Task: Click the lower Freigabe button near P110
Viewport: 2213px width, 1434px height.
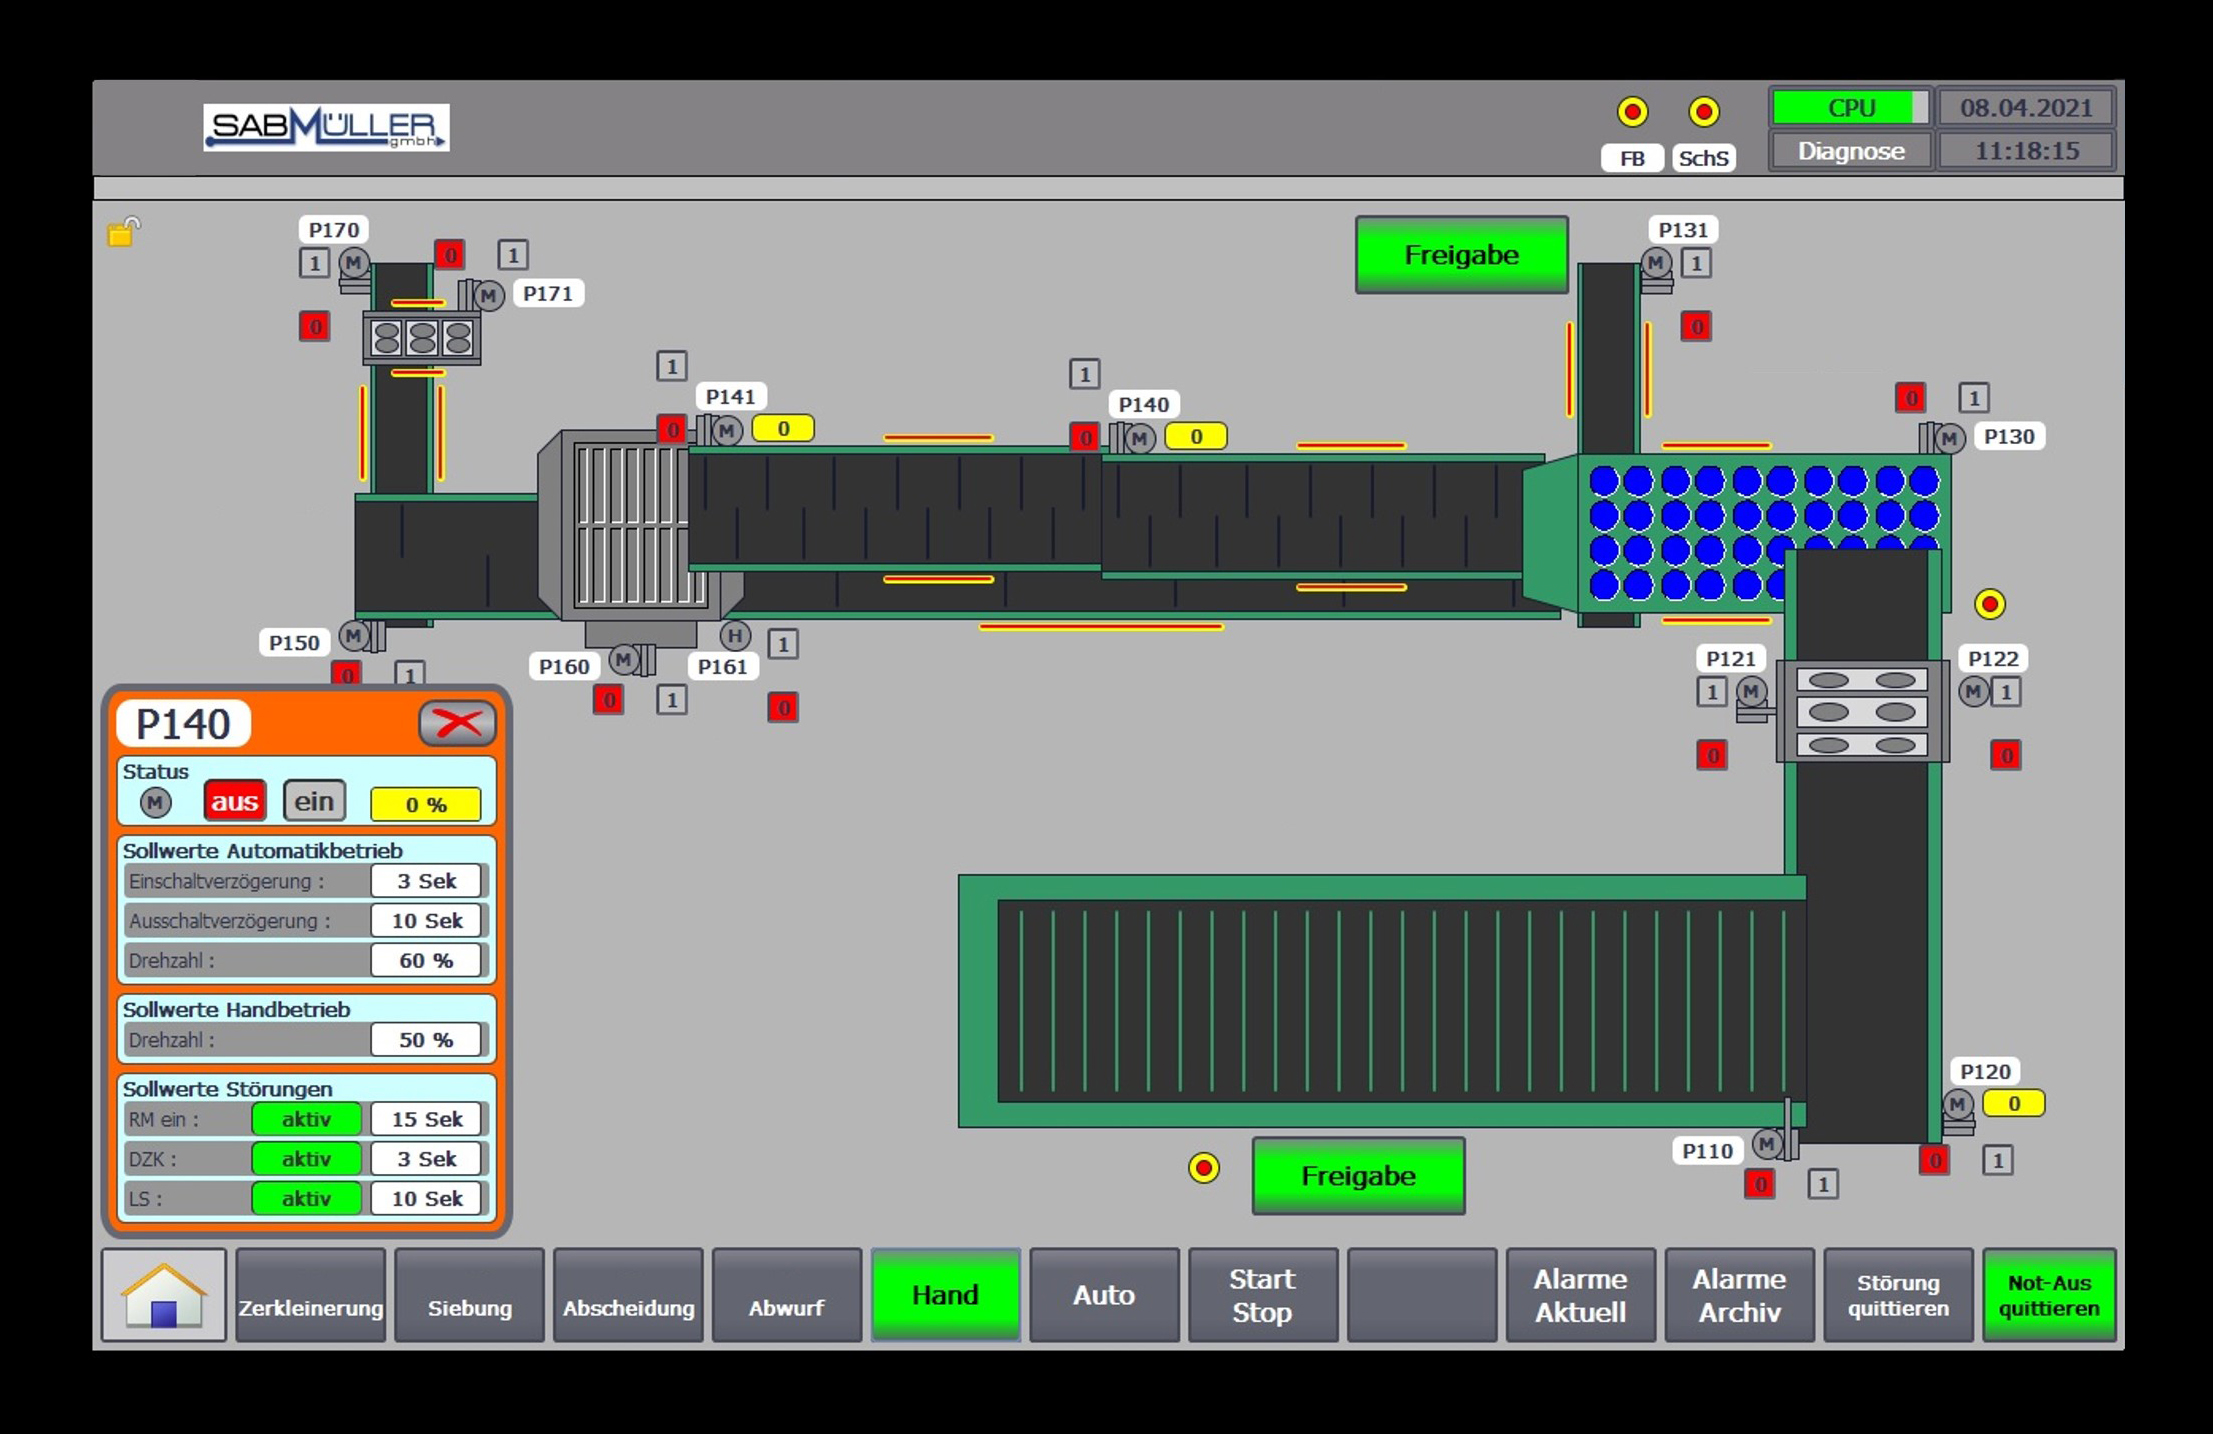Action: tap(1359, 1176)
